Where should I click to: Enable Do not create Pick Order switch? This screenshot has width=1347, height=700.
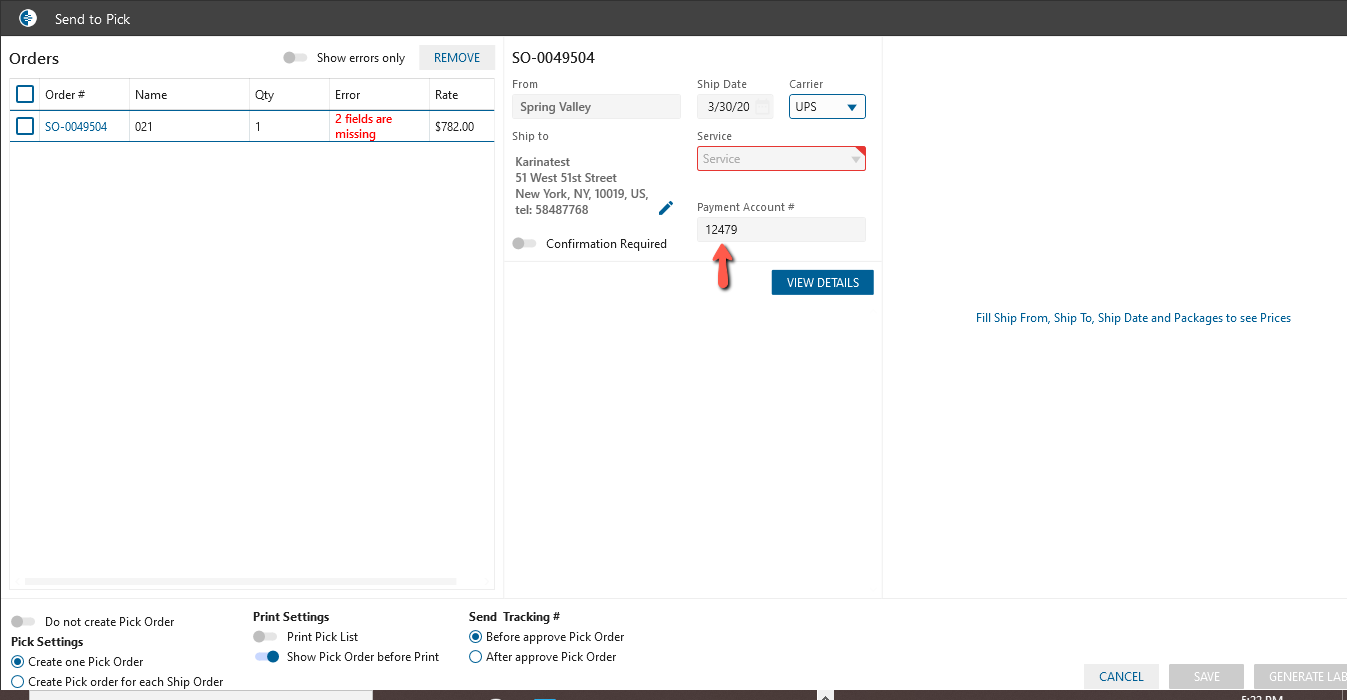click(x=23, y=622)
